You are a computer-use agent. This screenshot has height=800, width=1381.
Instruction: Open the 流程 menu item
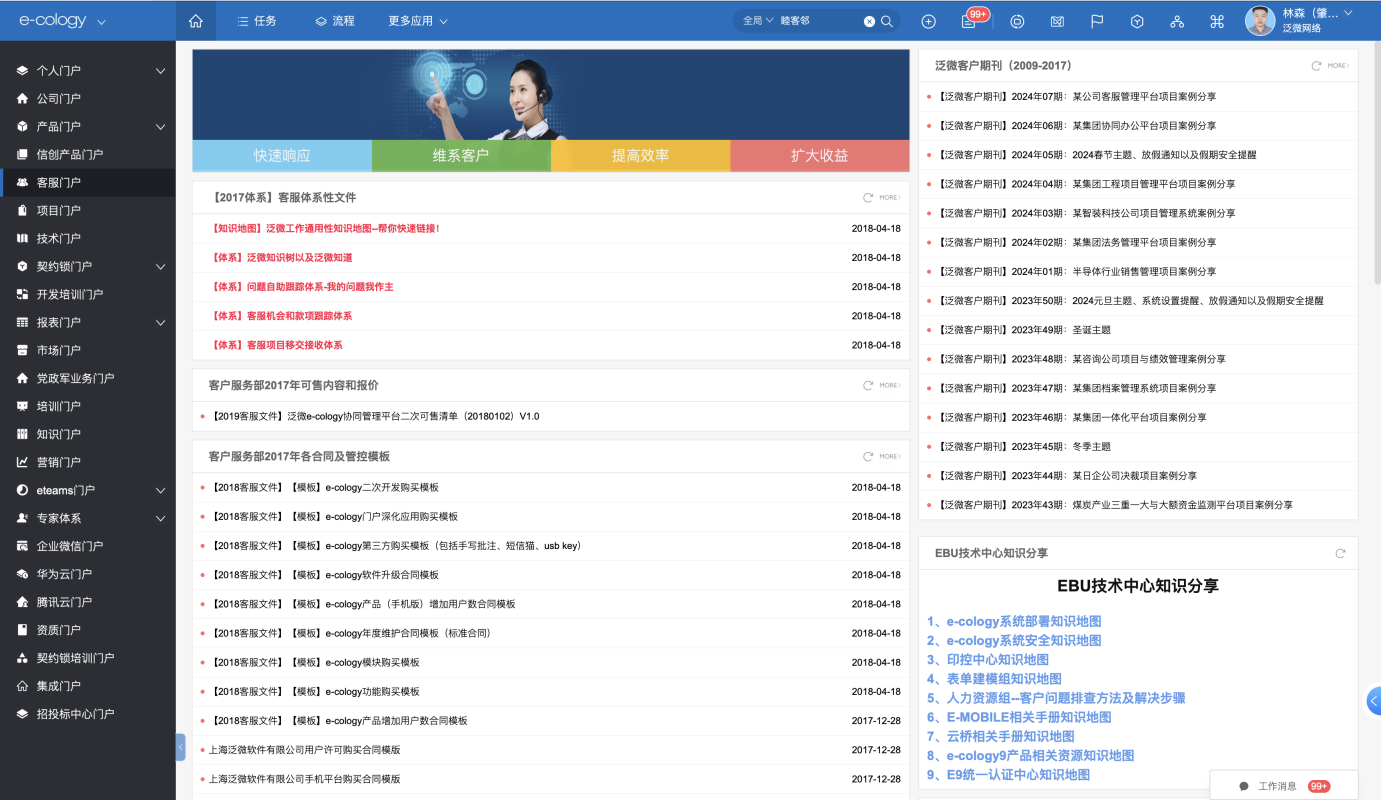pyautogui.click(x=334, y=21)
